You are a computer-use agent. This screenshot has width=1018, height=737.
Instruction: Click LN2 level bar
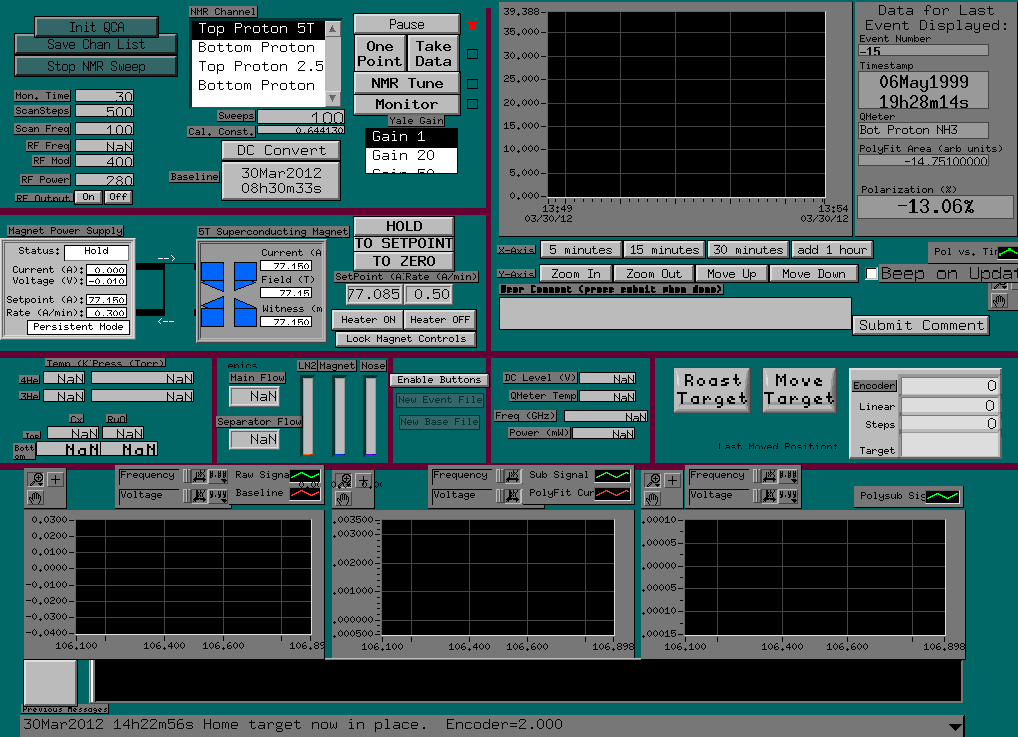pos(307,416)
